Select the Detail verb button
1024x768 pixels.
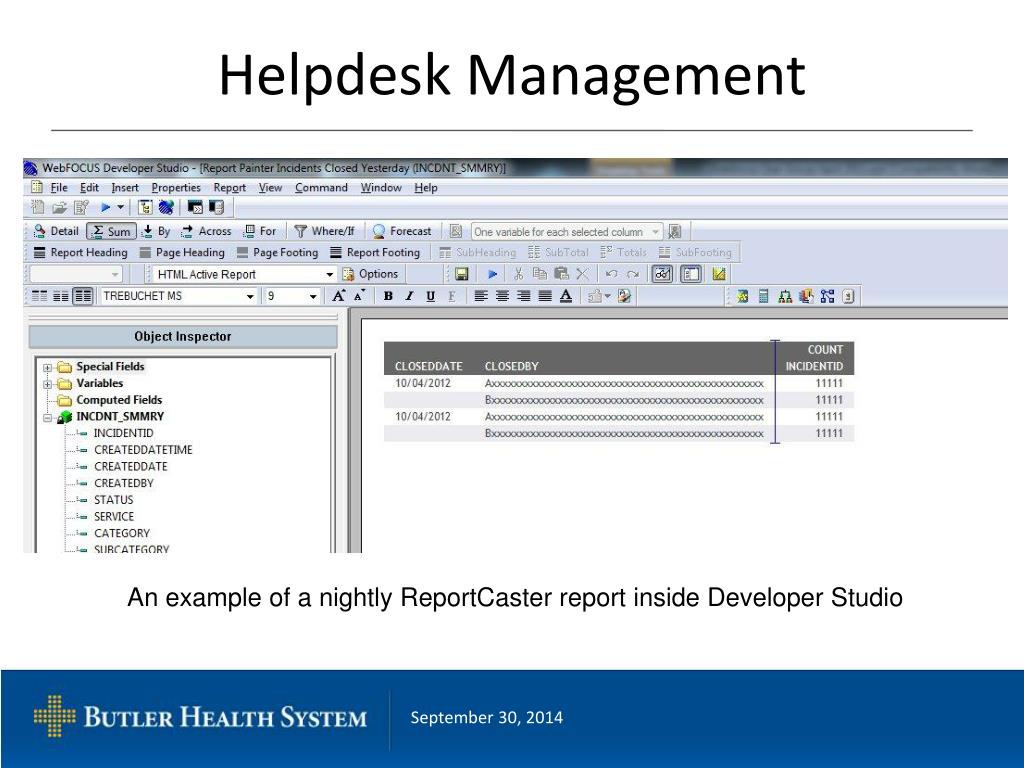[56, 231]
